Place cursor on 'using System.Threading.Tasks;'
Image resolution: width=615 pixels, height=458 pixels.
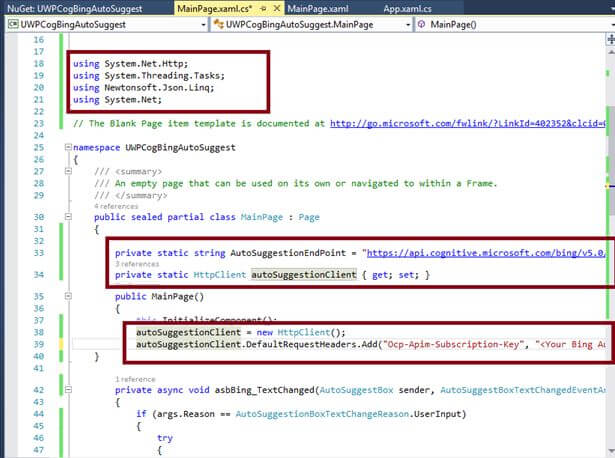pyautogui.click(x=149, y=75)
